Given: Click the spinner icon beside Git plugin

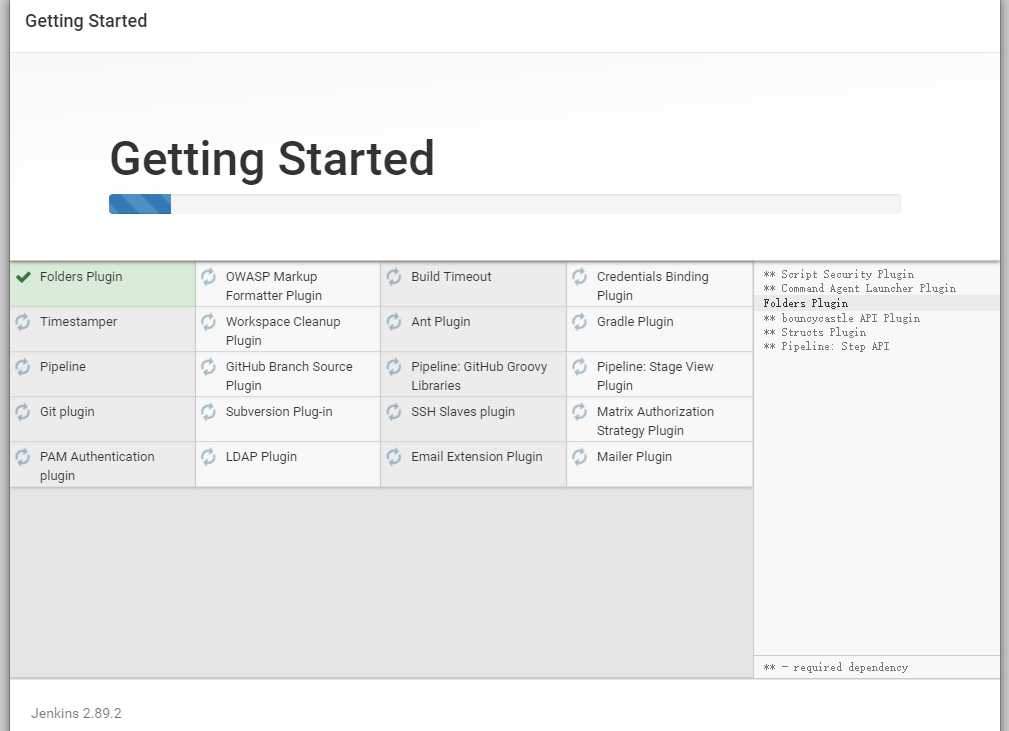Looking at the screenshot, I should coord(23,412).
